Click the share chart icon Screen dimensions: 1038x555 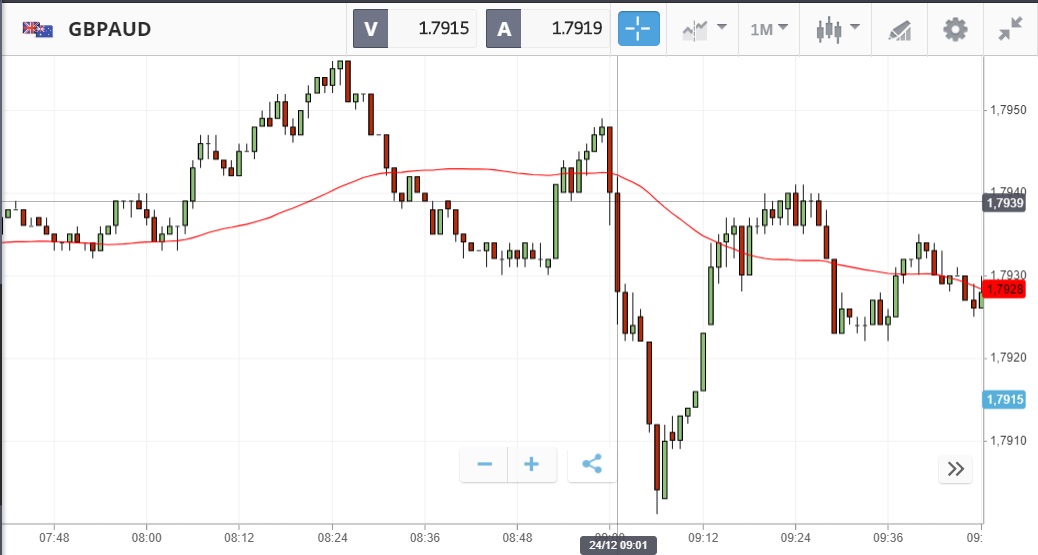591,465
